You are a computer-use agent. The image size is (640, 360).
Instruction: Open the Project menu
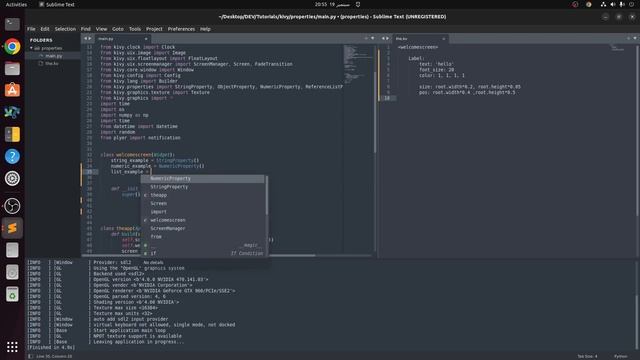click(154, 29)
